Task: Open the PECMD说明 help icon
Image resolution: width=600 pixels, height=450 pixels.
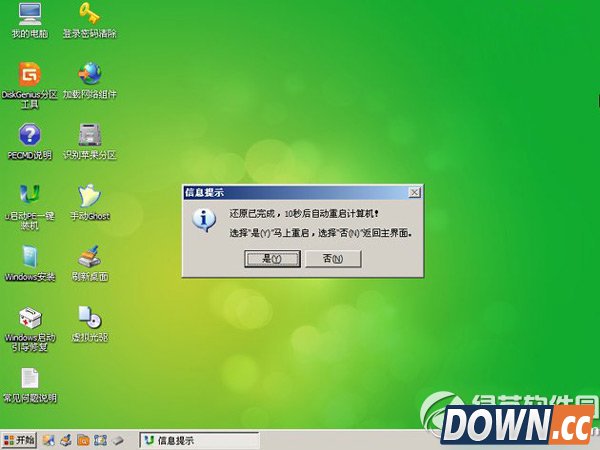Action: coord(29,141)
